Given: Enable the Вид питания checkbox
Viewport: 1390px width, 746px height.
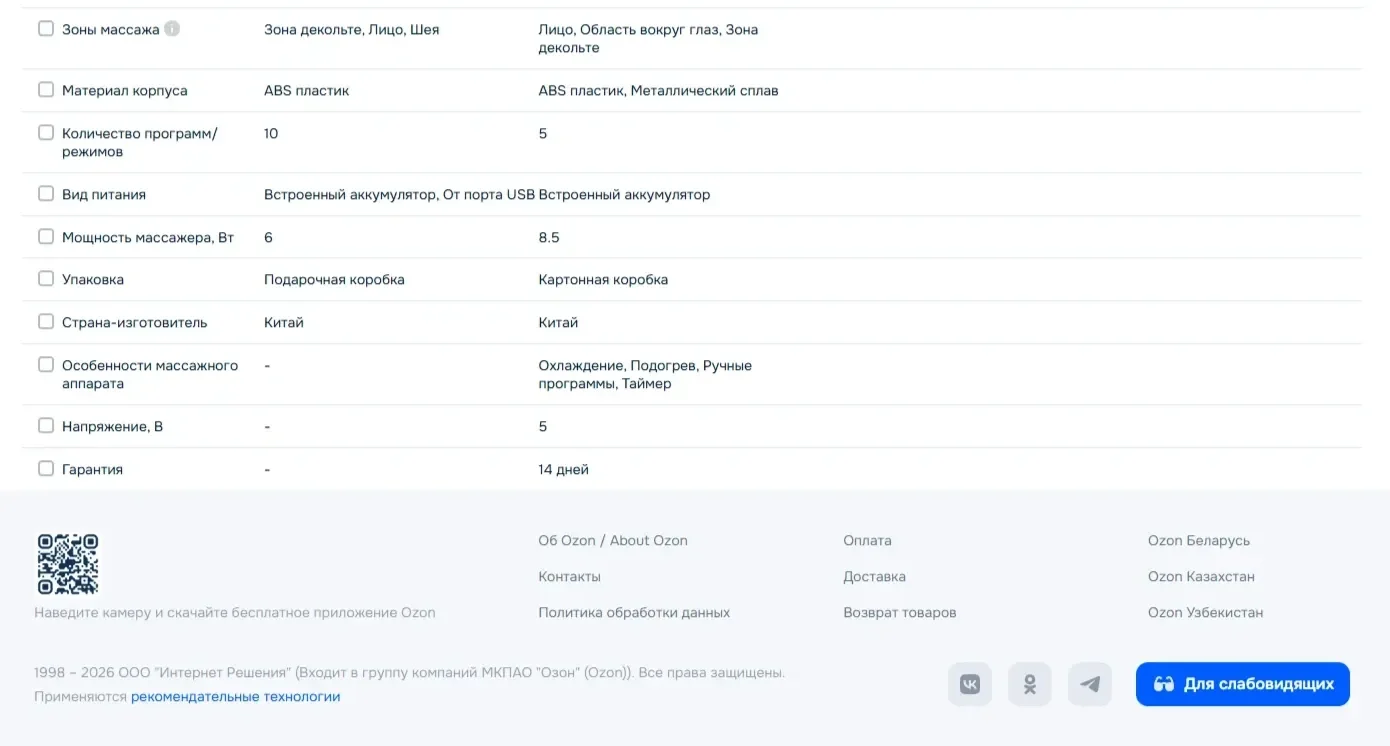Looking at the screenshot, I should (x=46, y=193).
